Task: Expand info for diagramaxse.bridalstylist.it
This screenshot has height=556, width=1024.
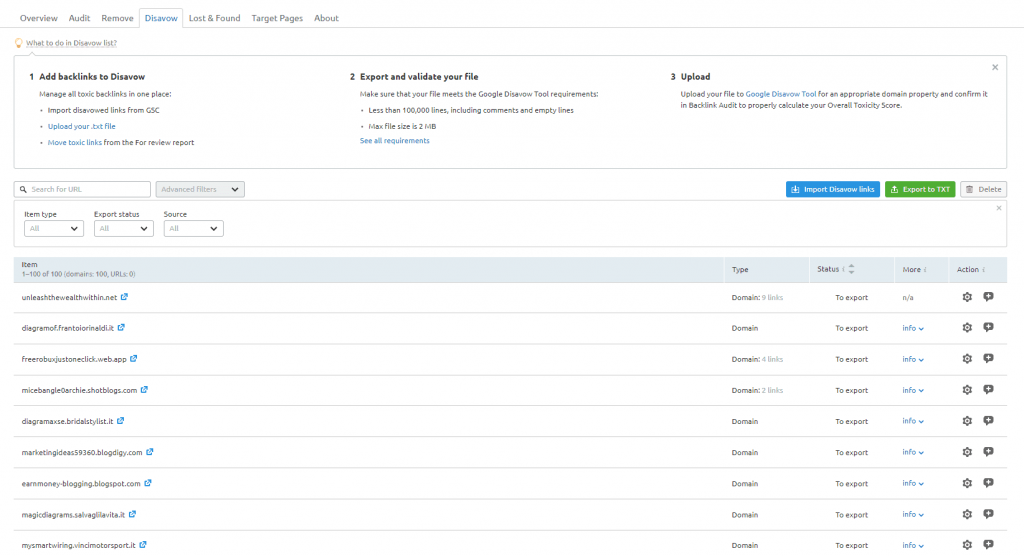Action: [x=913, y=421]
